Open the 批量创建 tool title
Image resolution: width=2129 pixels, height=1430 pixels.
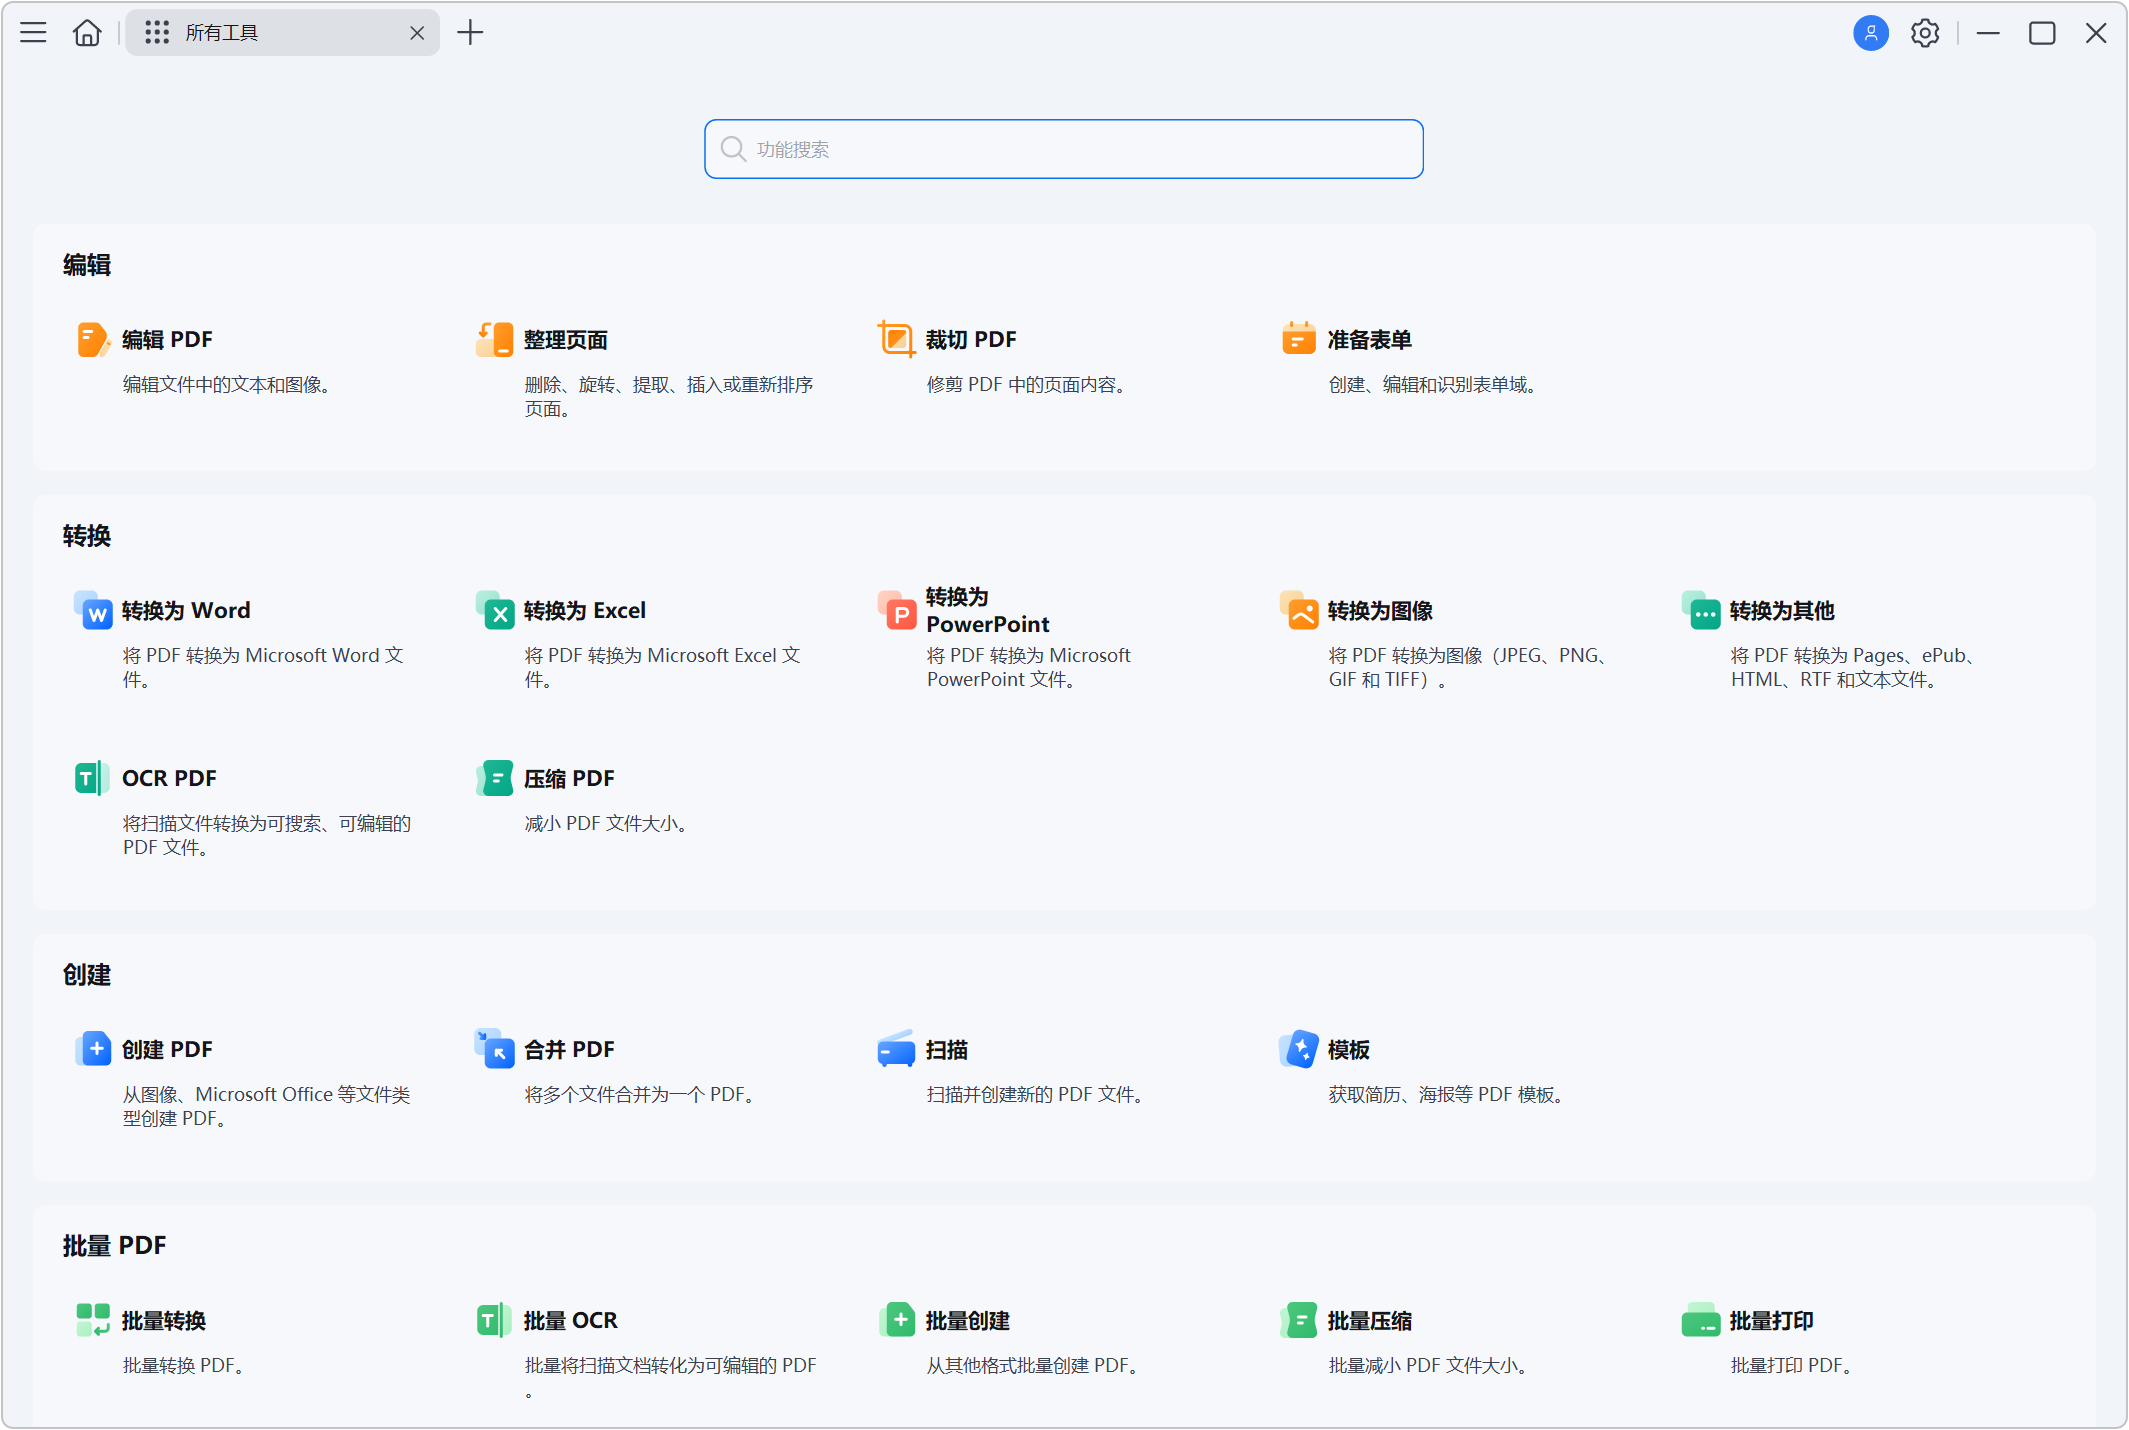(968, 1321)
